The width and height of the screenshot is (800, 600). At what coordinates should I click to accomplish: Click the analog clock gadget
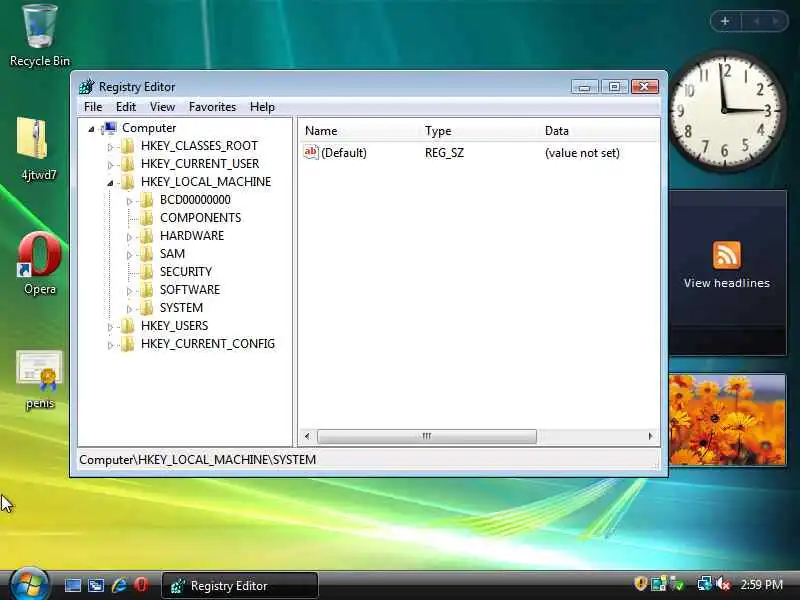point(725,110)
